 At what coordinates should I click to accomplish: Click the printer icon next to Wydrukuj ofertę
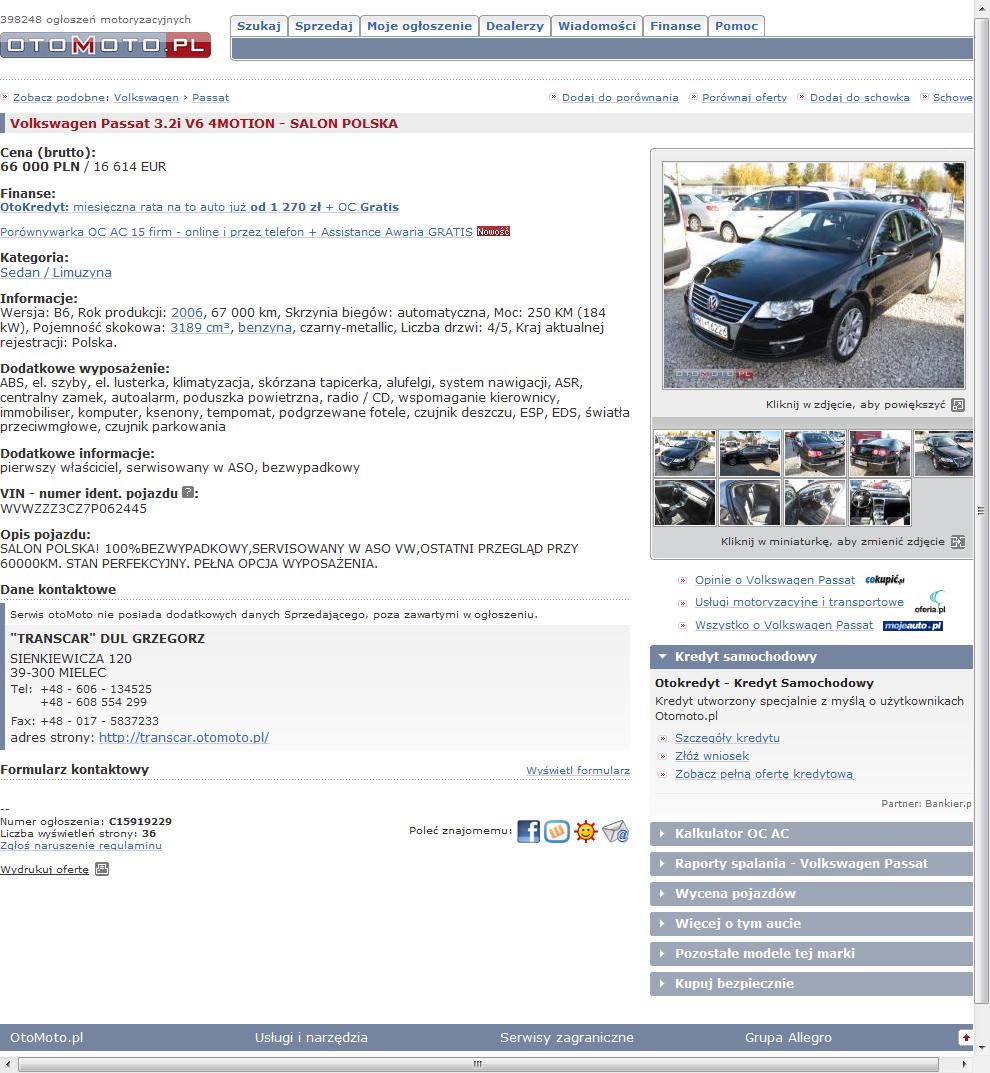102,869
